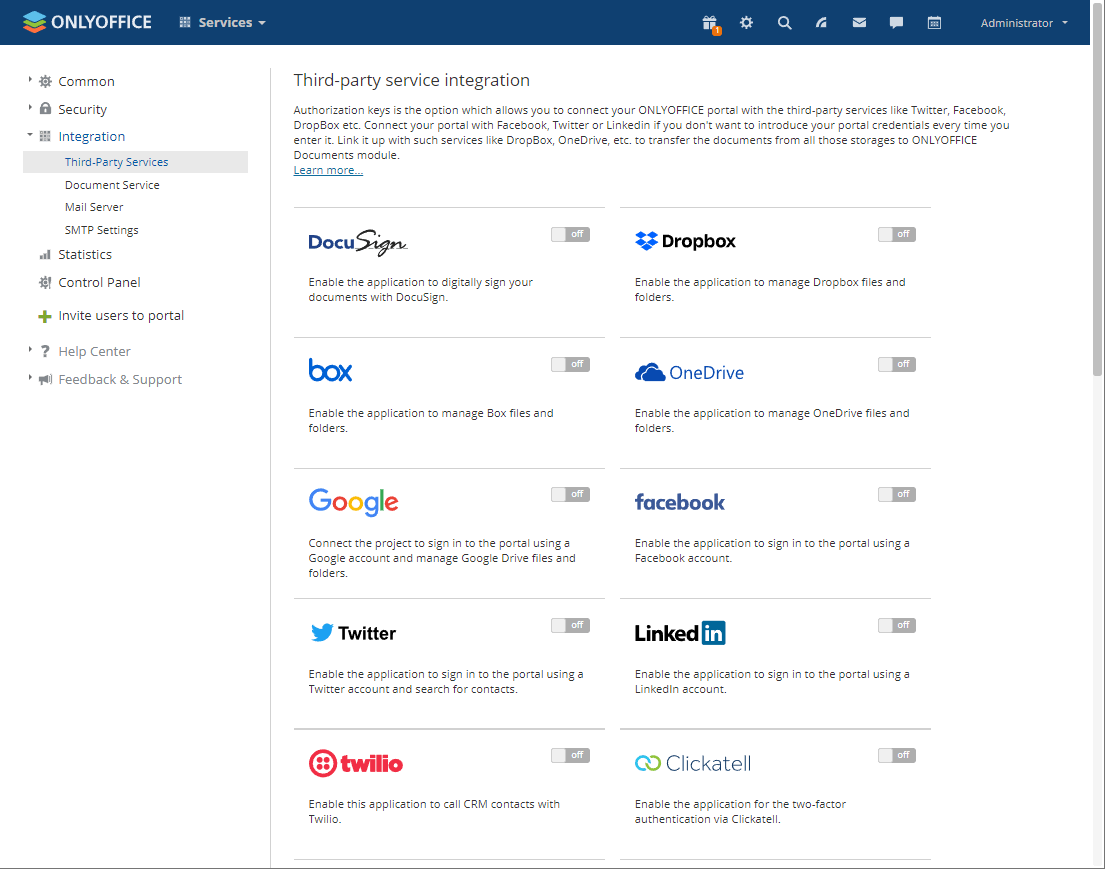Click Invite users to portal
Screen dimensions: 1105x869
[121, 316]
